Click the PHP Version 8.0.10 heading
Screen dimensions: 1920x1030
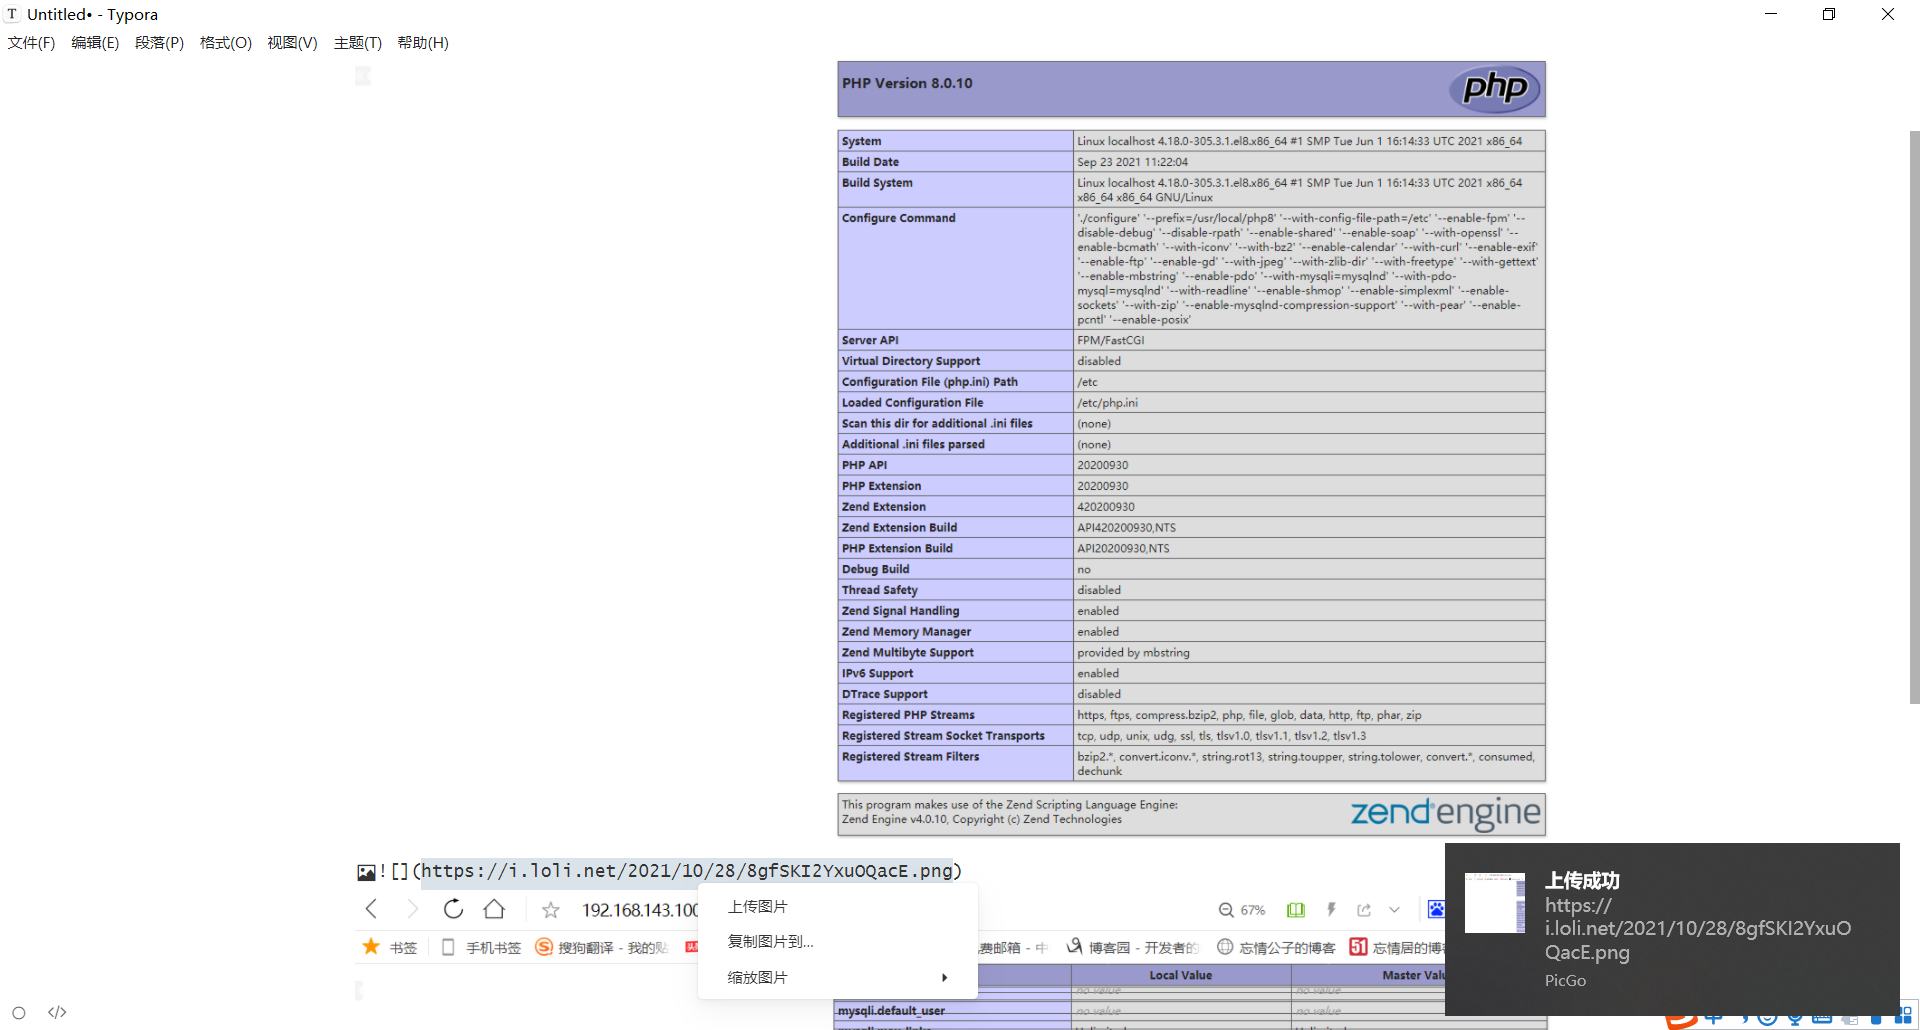[907, 83]
